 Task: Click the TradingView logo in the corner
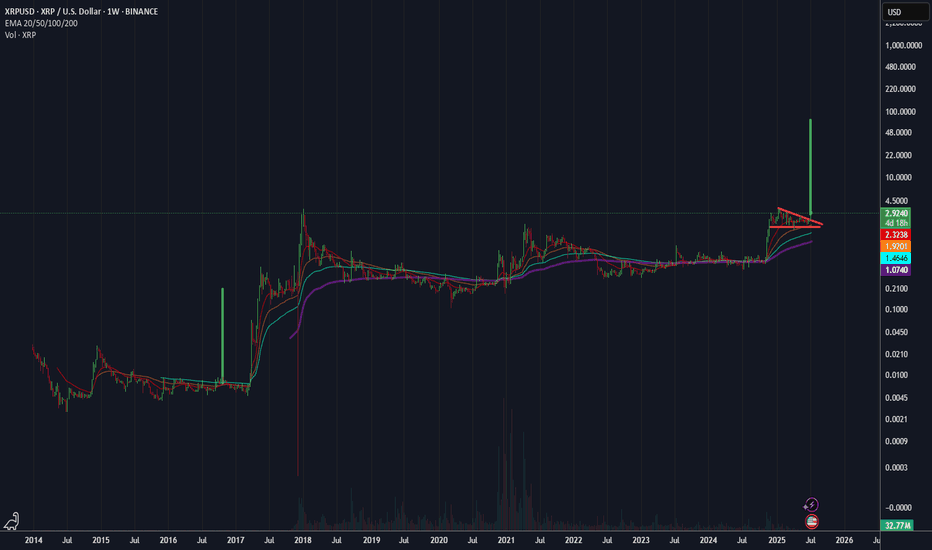(11, 521)
